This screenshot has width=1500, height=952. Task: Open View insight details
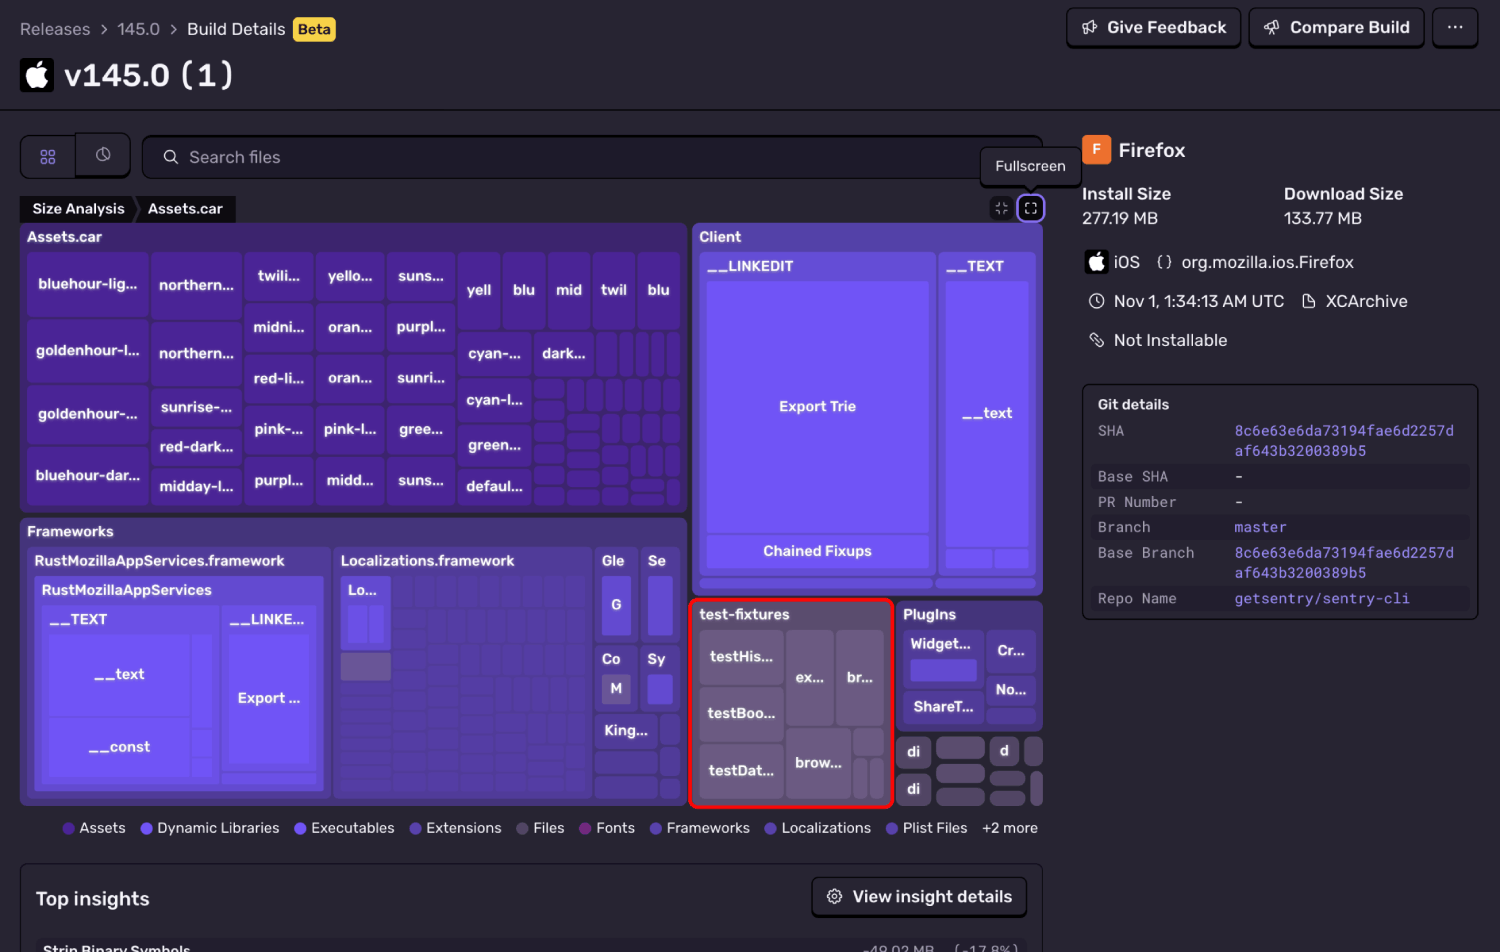click(918, 897)
